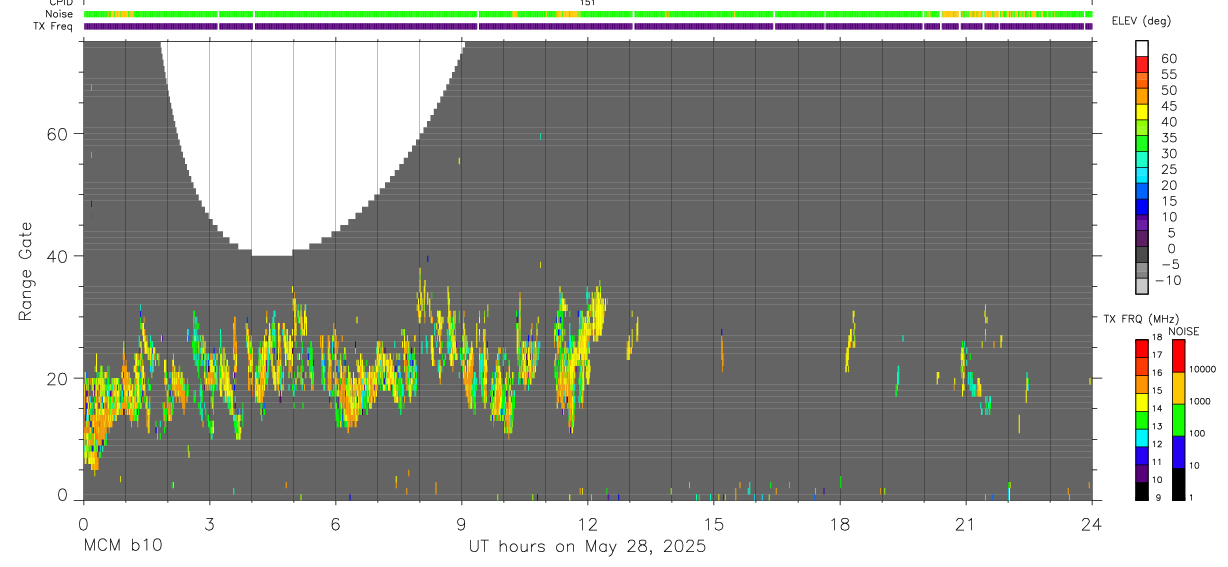This screenshot has height=567, width=1228.
Task: Click the range gate 60 axis label
Action: point(58,134)
